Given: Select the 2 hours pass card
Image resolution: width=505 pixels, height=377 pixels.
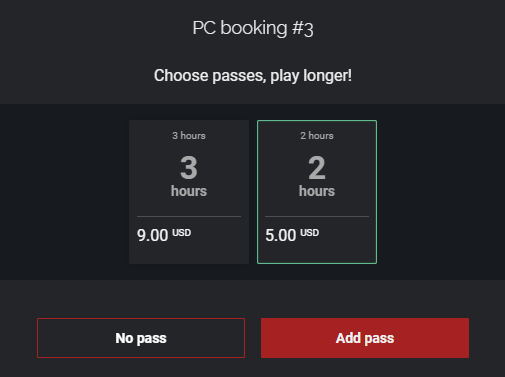Looking at the screenshot, I should coord(317,192).
